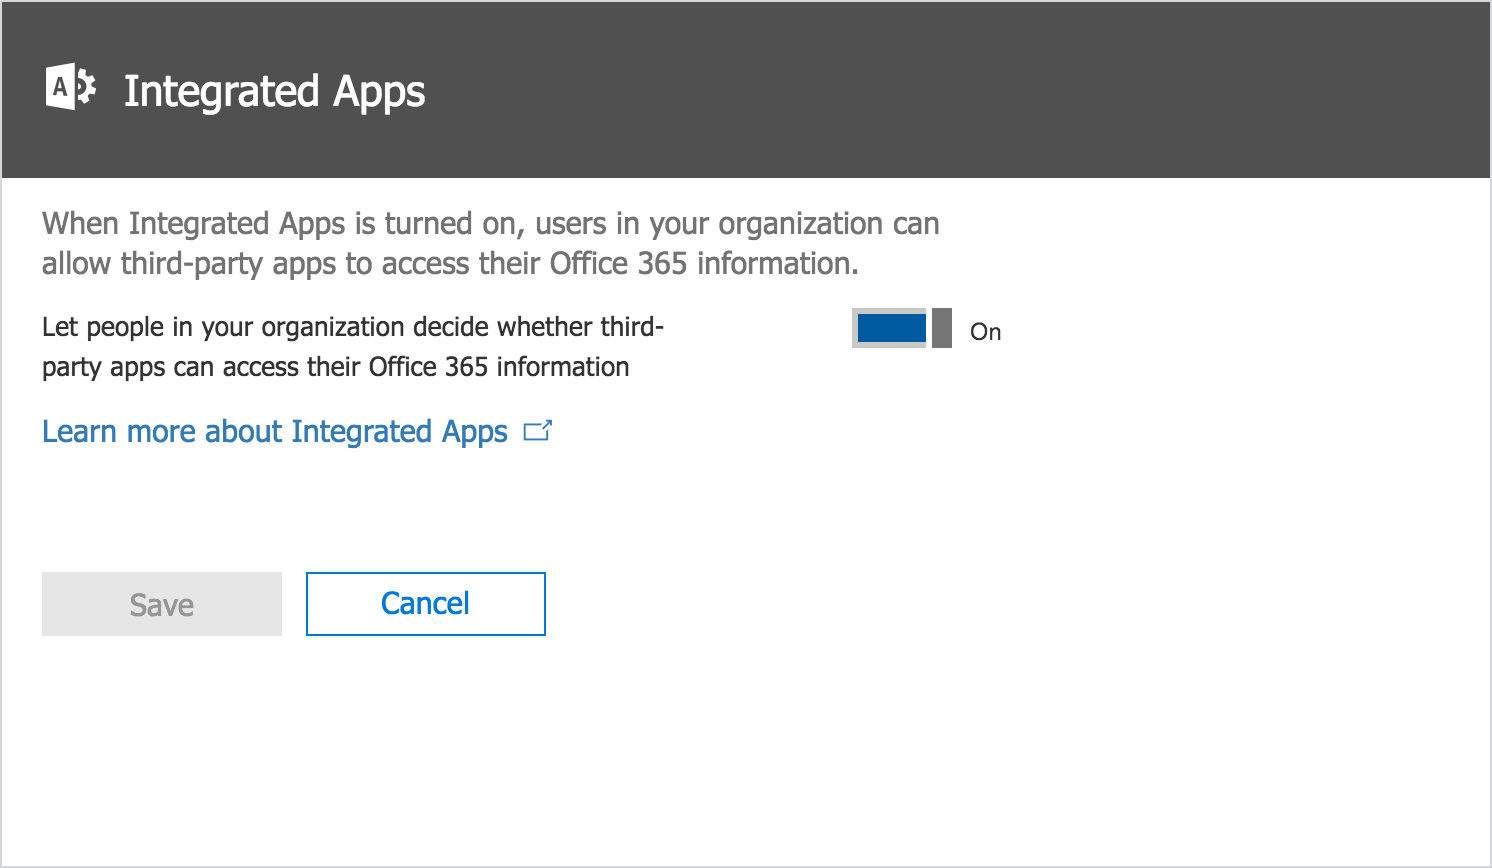Click the external link icon beside Learn more

click(537, 431)
